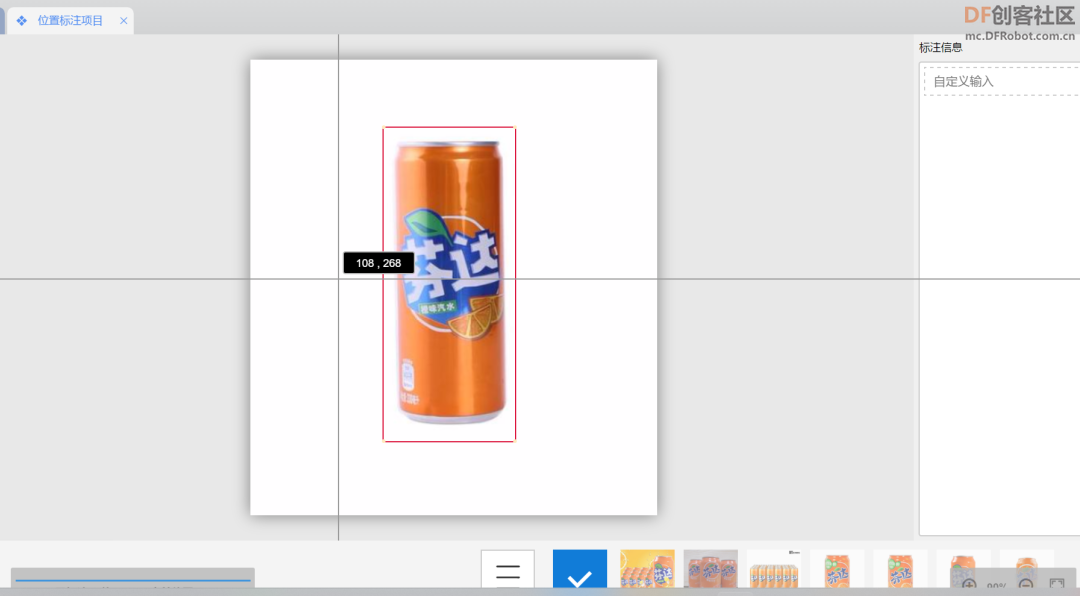Image resolution: width=1080 pixels, height=596 pixels.
Task: Click the zoom out minus icon
Action: pos(1026,586)
